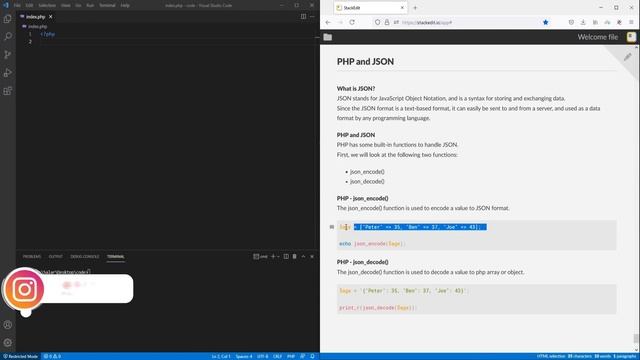Change encoding via UTF-8 in status bar

(262, 356)
